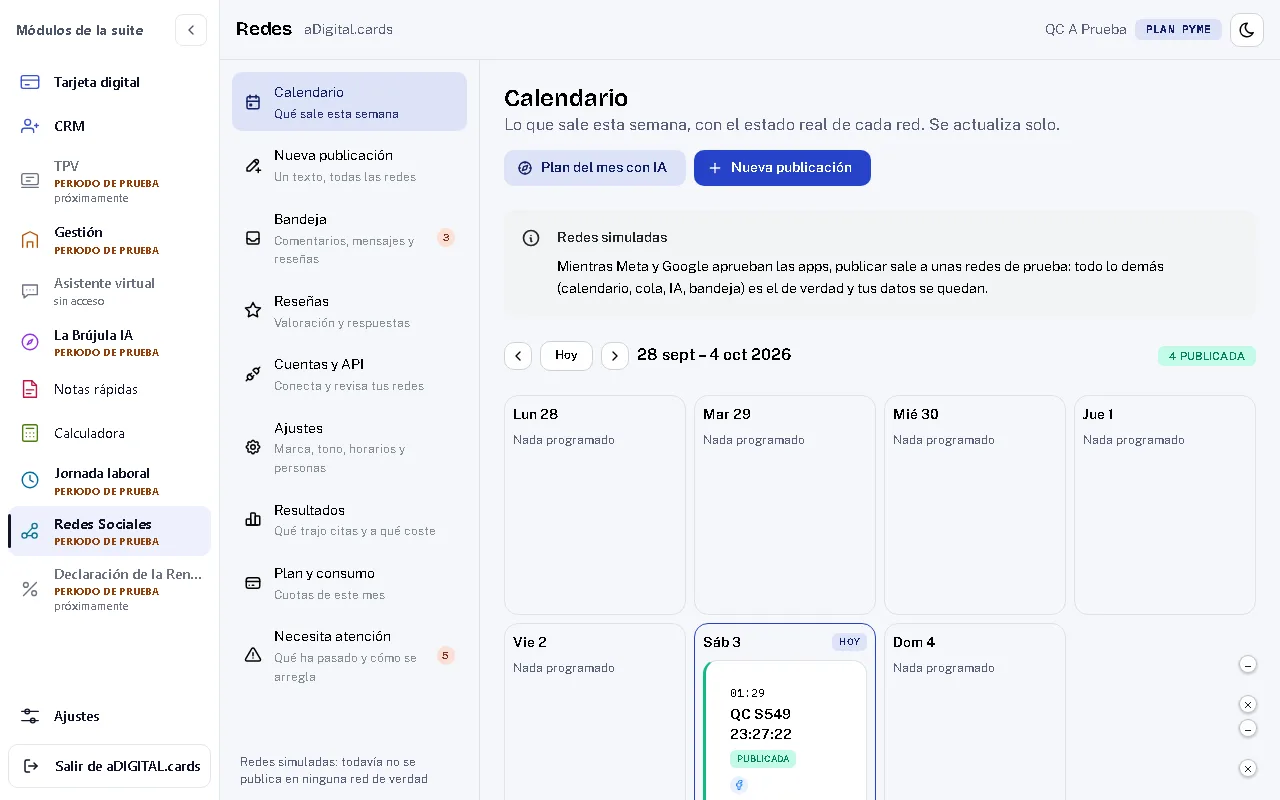Click the Facebook icon on the QC S549 post
Image resolution: width=1280 pixels, height=800 pixels.
(x=739, y=785)
